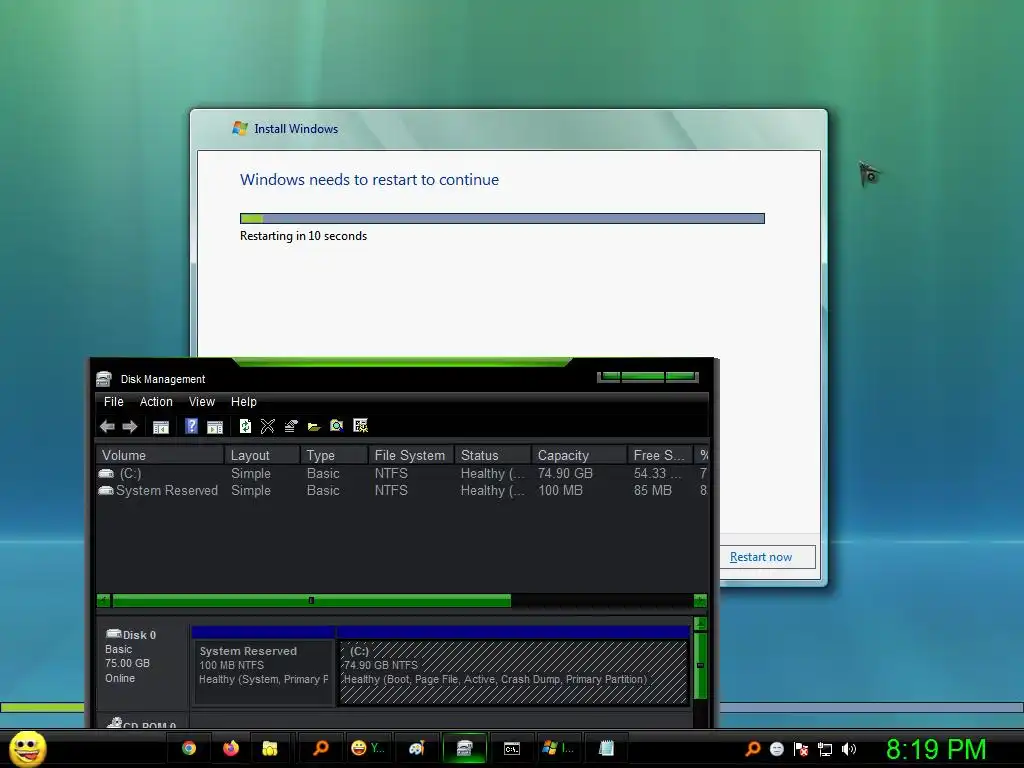This screenshot has height=768, width=1024.
Task: Click the Forward arrow in Disk Management toolbar
Action: pos(130,426)
